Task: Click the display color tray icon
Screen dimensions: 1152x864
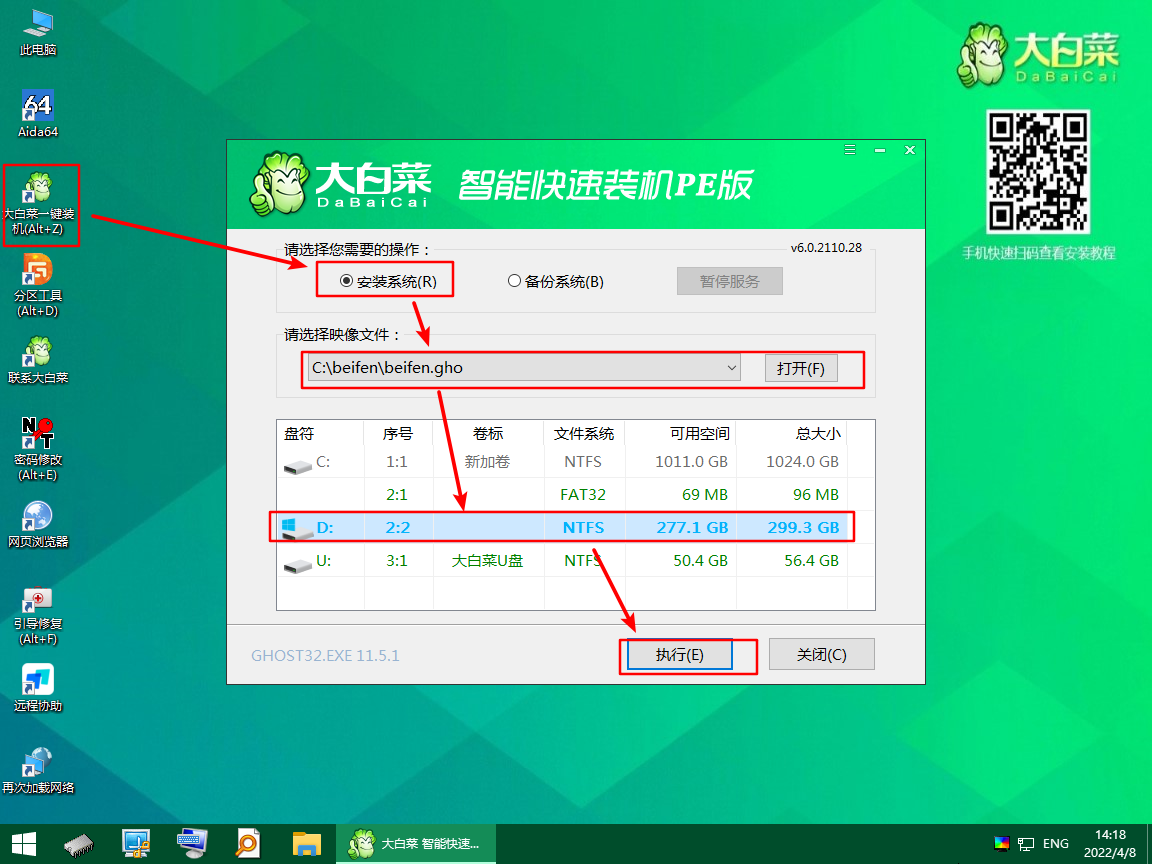Action: point(1001,843)
